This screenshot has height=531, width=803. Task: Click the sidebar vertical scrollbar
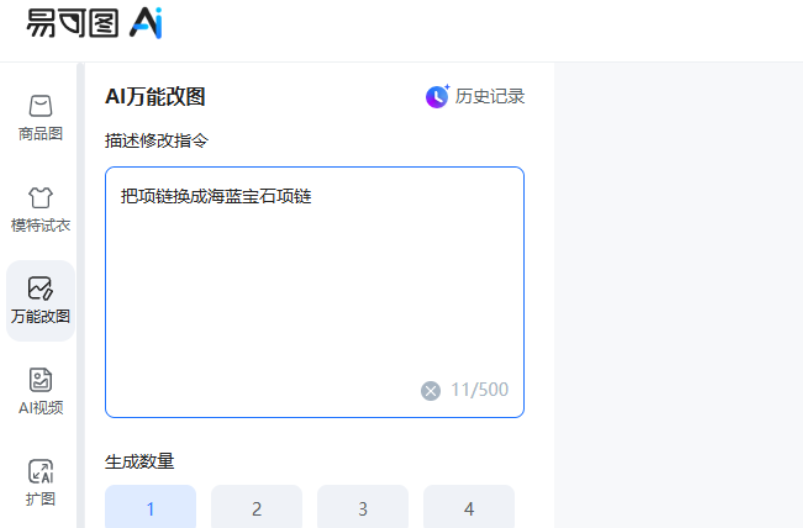click(81, 300)
